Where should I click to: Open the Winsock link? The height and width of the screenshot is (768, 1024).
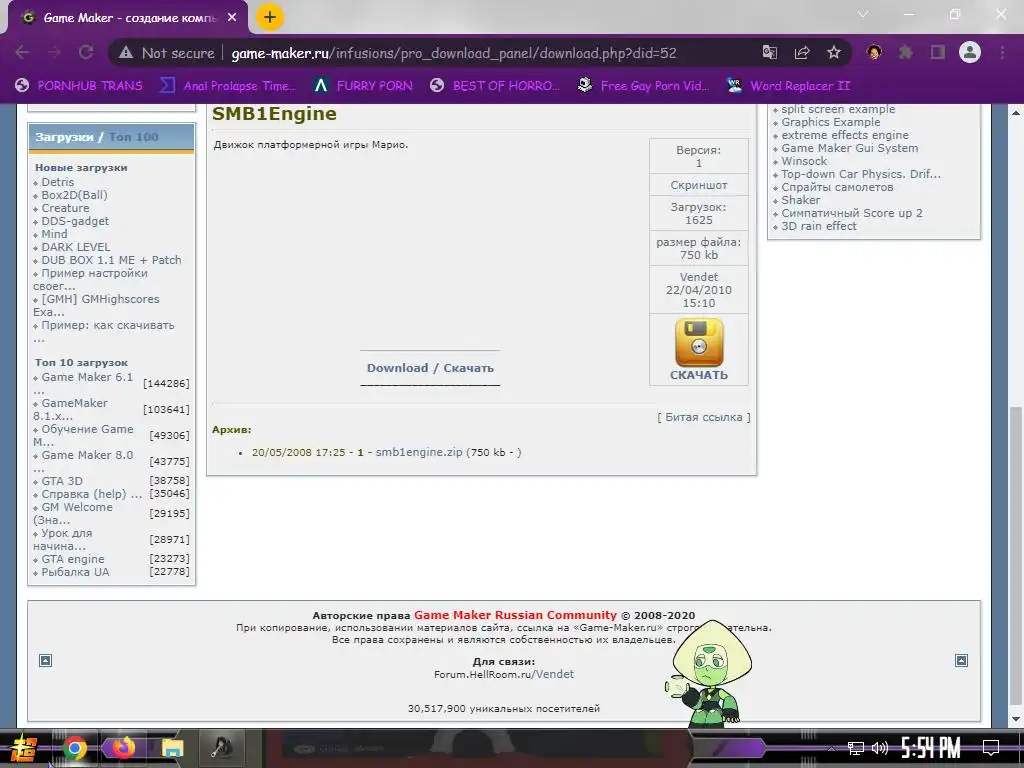tap(805, 161)
